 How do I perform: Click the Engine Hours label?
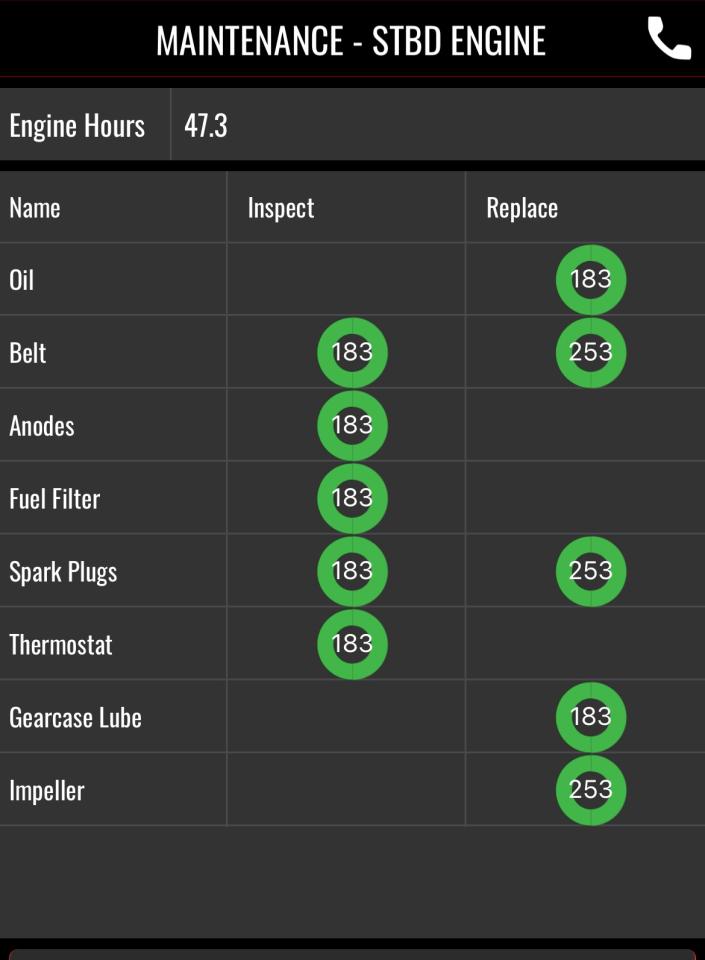point(77,126)
